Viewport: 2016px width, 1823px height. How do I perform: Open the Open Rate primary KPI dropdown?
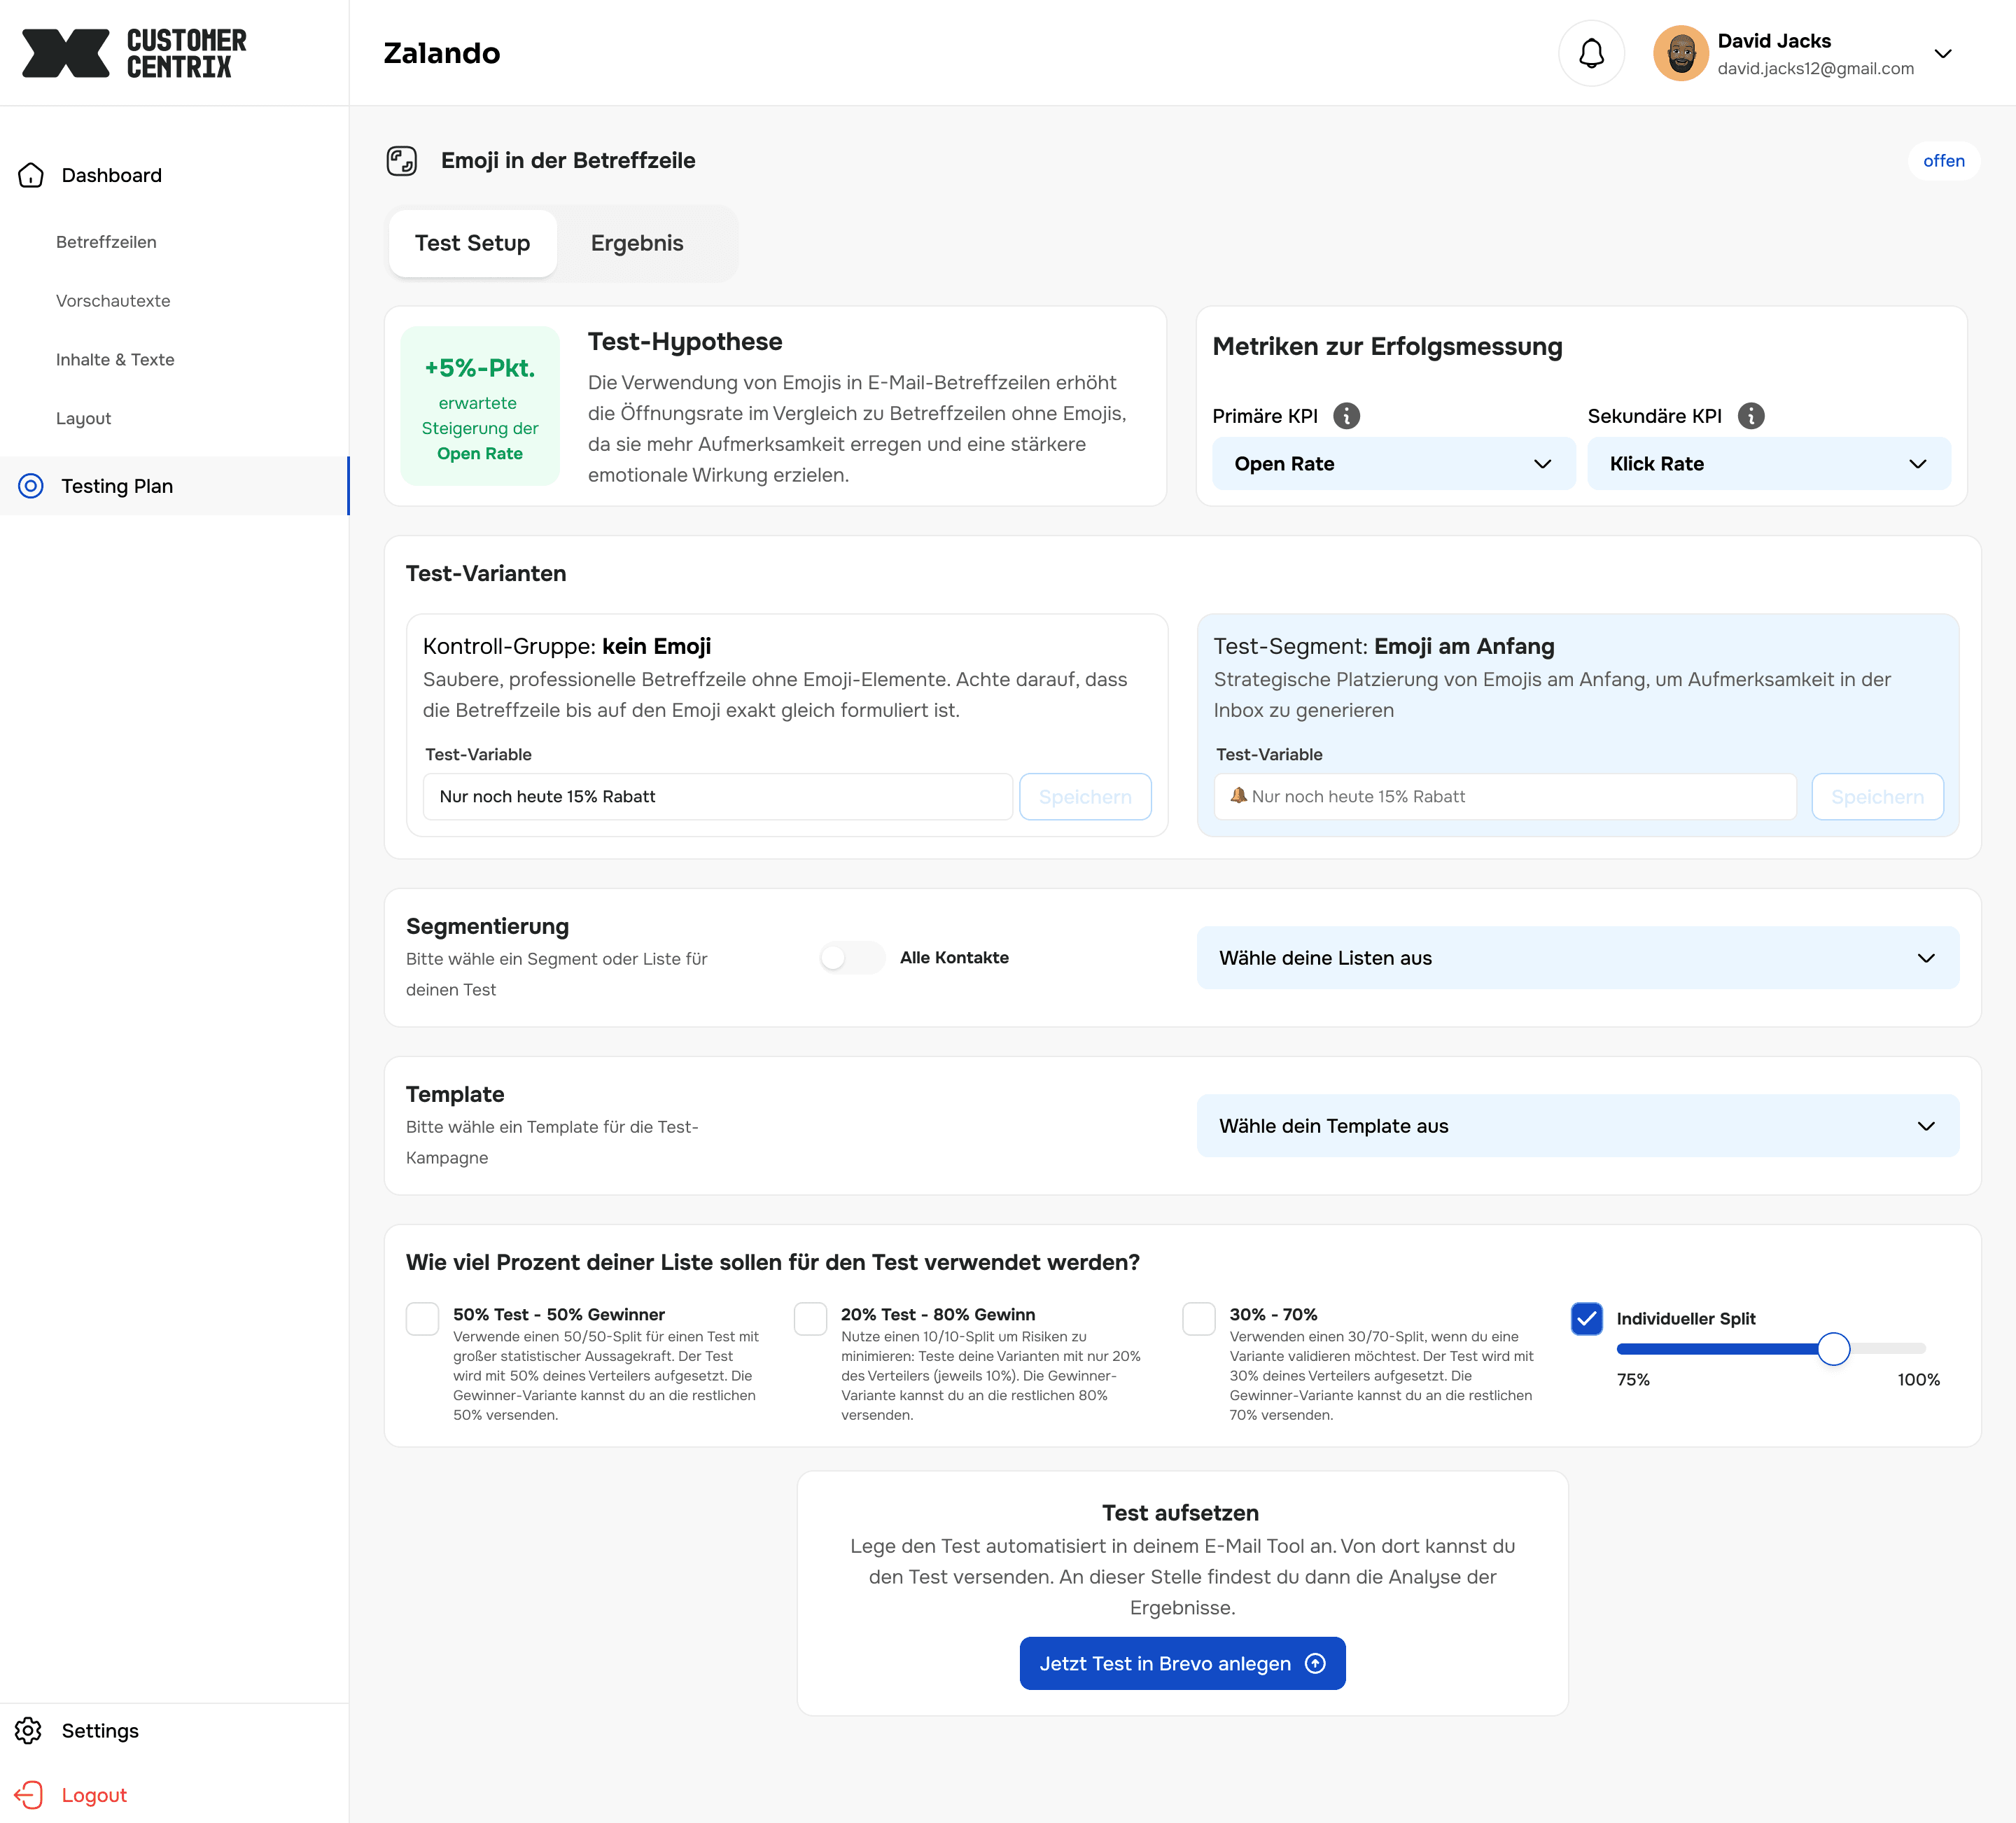(1392, 464)
